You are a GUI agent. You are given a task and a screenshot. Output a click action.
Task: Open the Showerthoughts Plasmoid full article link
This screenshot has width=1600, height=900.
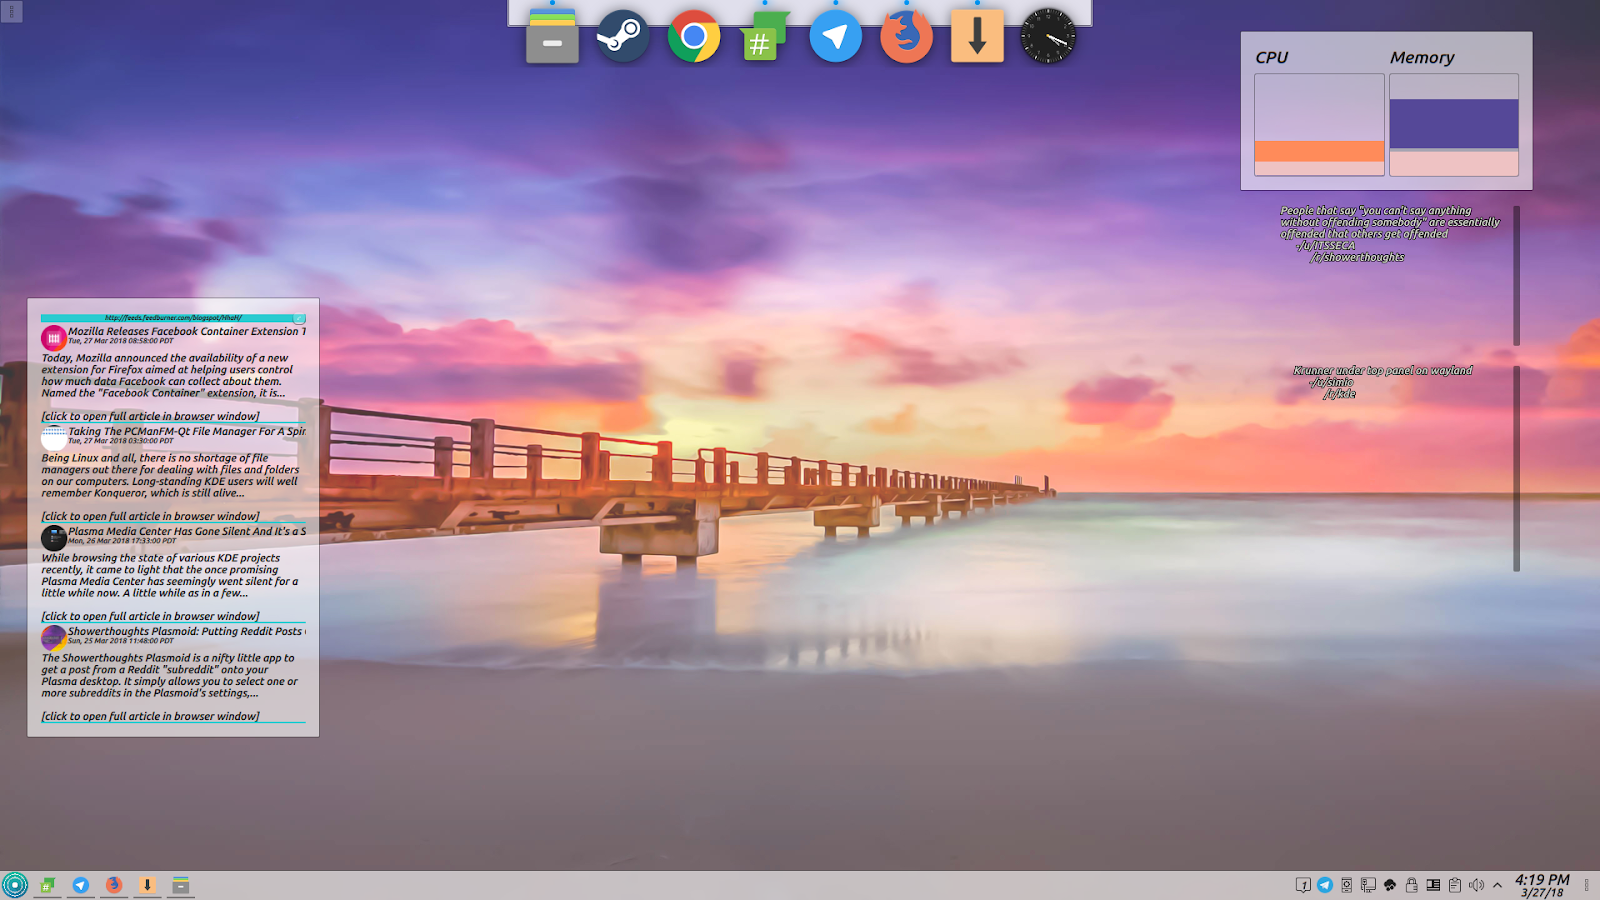[x=150, y=716]
